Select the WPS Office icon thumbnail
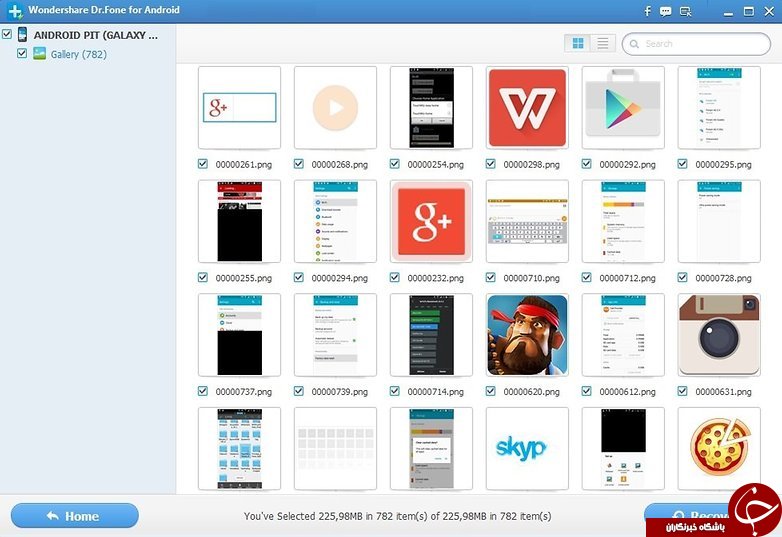The height and width of the screenshot is (537, 782). [527, 108]
